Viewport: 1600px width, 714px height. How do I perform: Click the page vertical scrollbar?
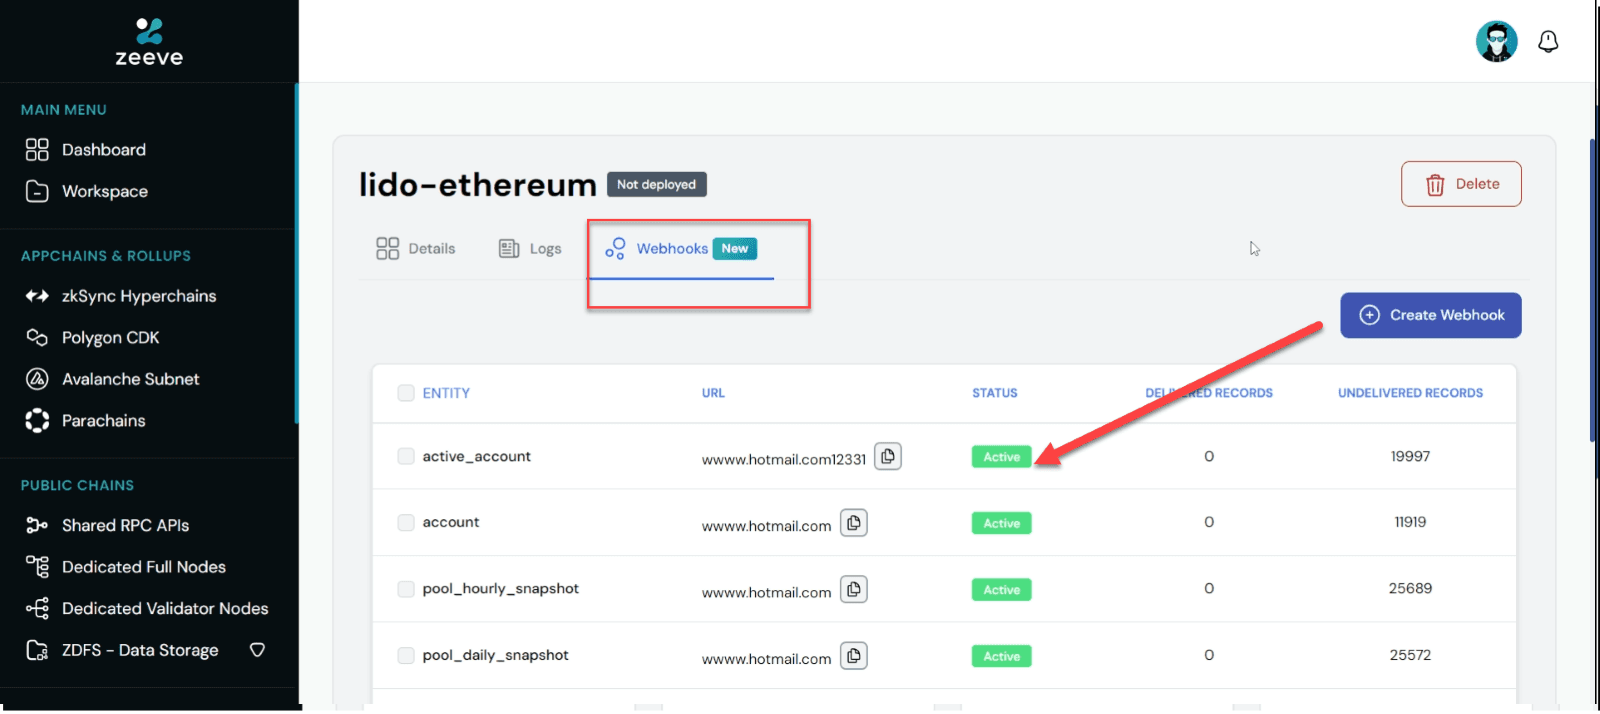coord(1593,290)
